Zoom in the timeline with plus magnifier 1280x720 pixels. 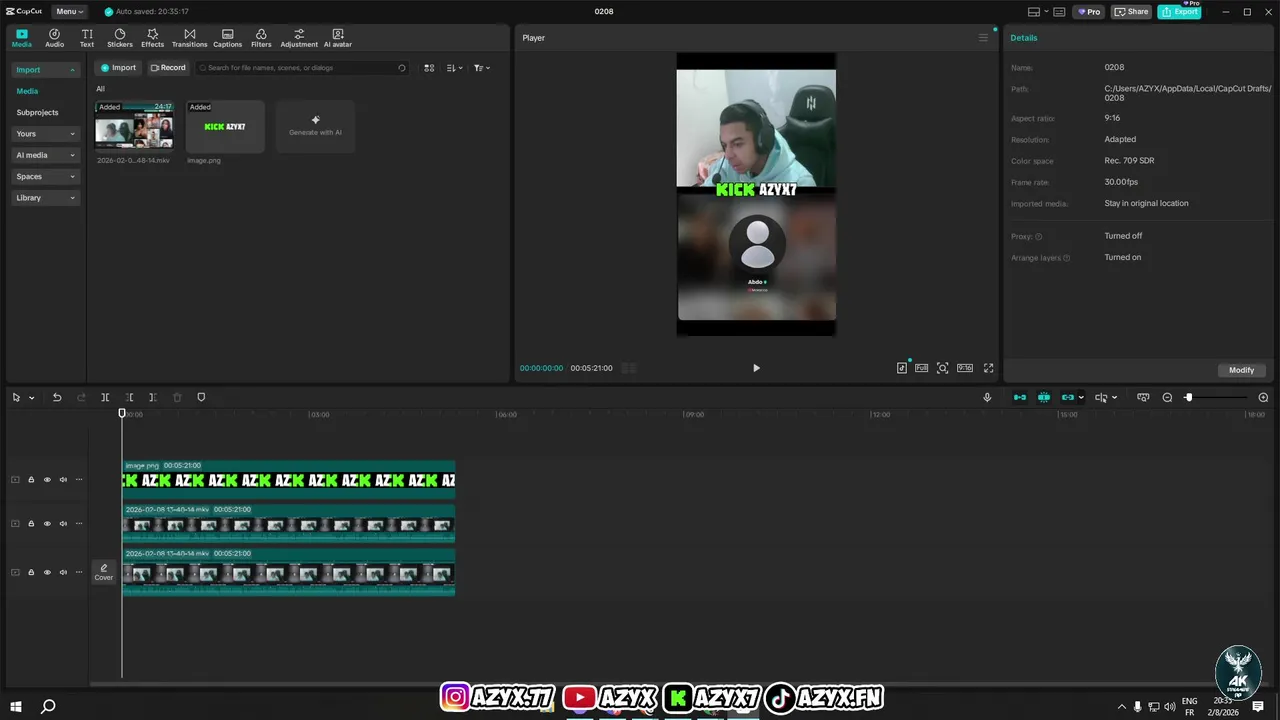click(x=1263, y=397)
